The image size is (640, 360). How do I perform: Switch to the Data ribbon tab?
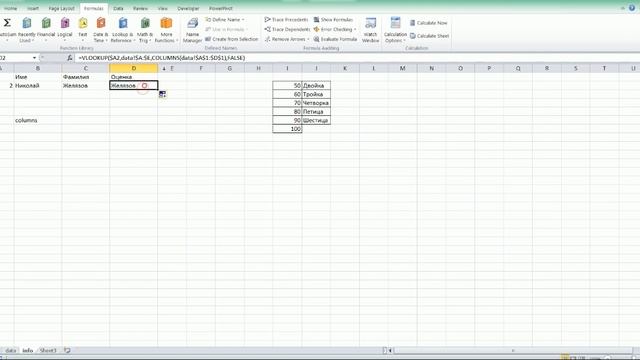pyautogui.click(x=118, y=8)
